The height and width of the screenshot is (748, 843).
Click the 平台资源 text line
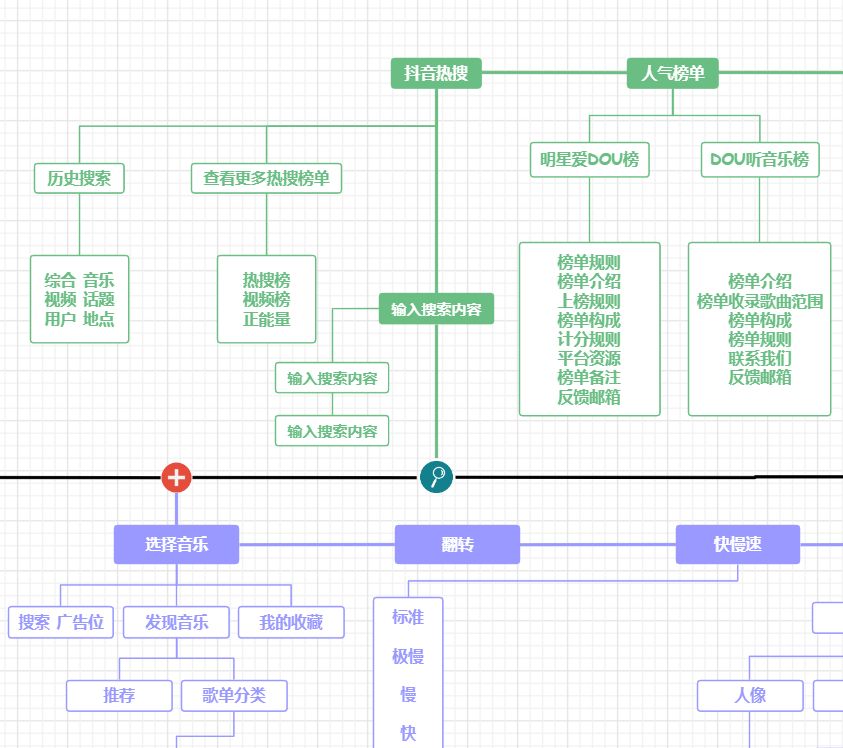(x=589, y=358)
